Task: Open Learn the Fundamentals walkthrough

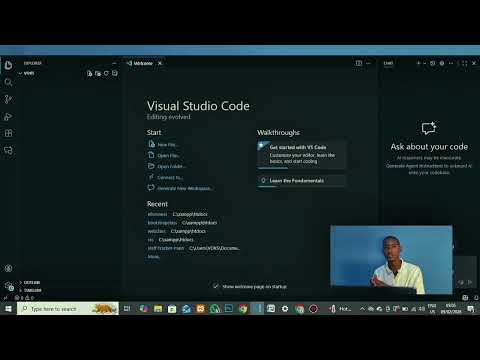Action: click(x=302, y=181)
